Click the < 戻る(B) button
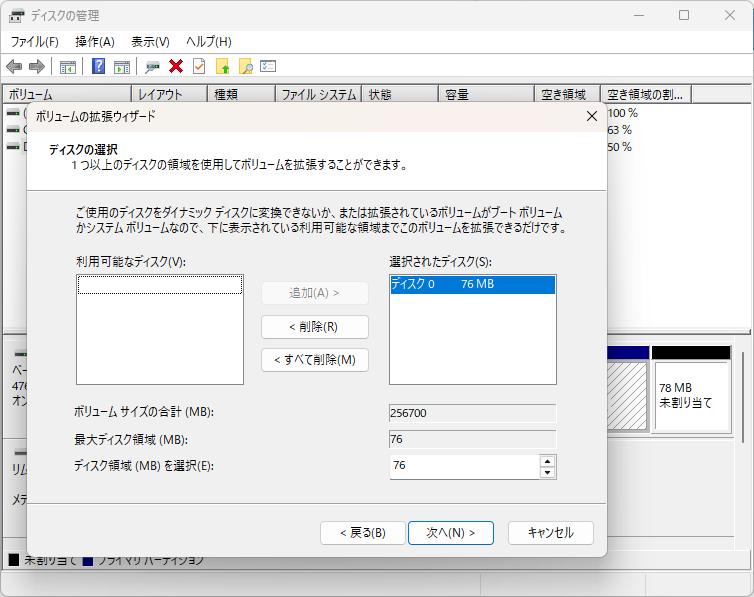 [363, 533]
